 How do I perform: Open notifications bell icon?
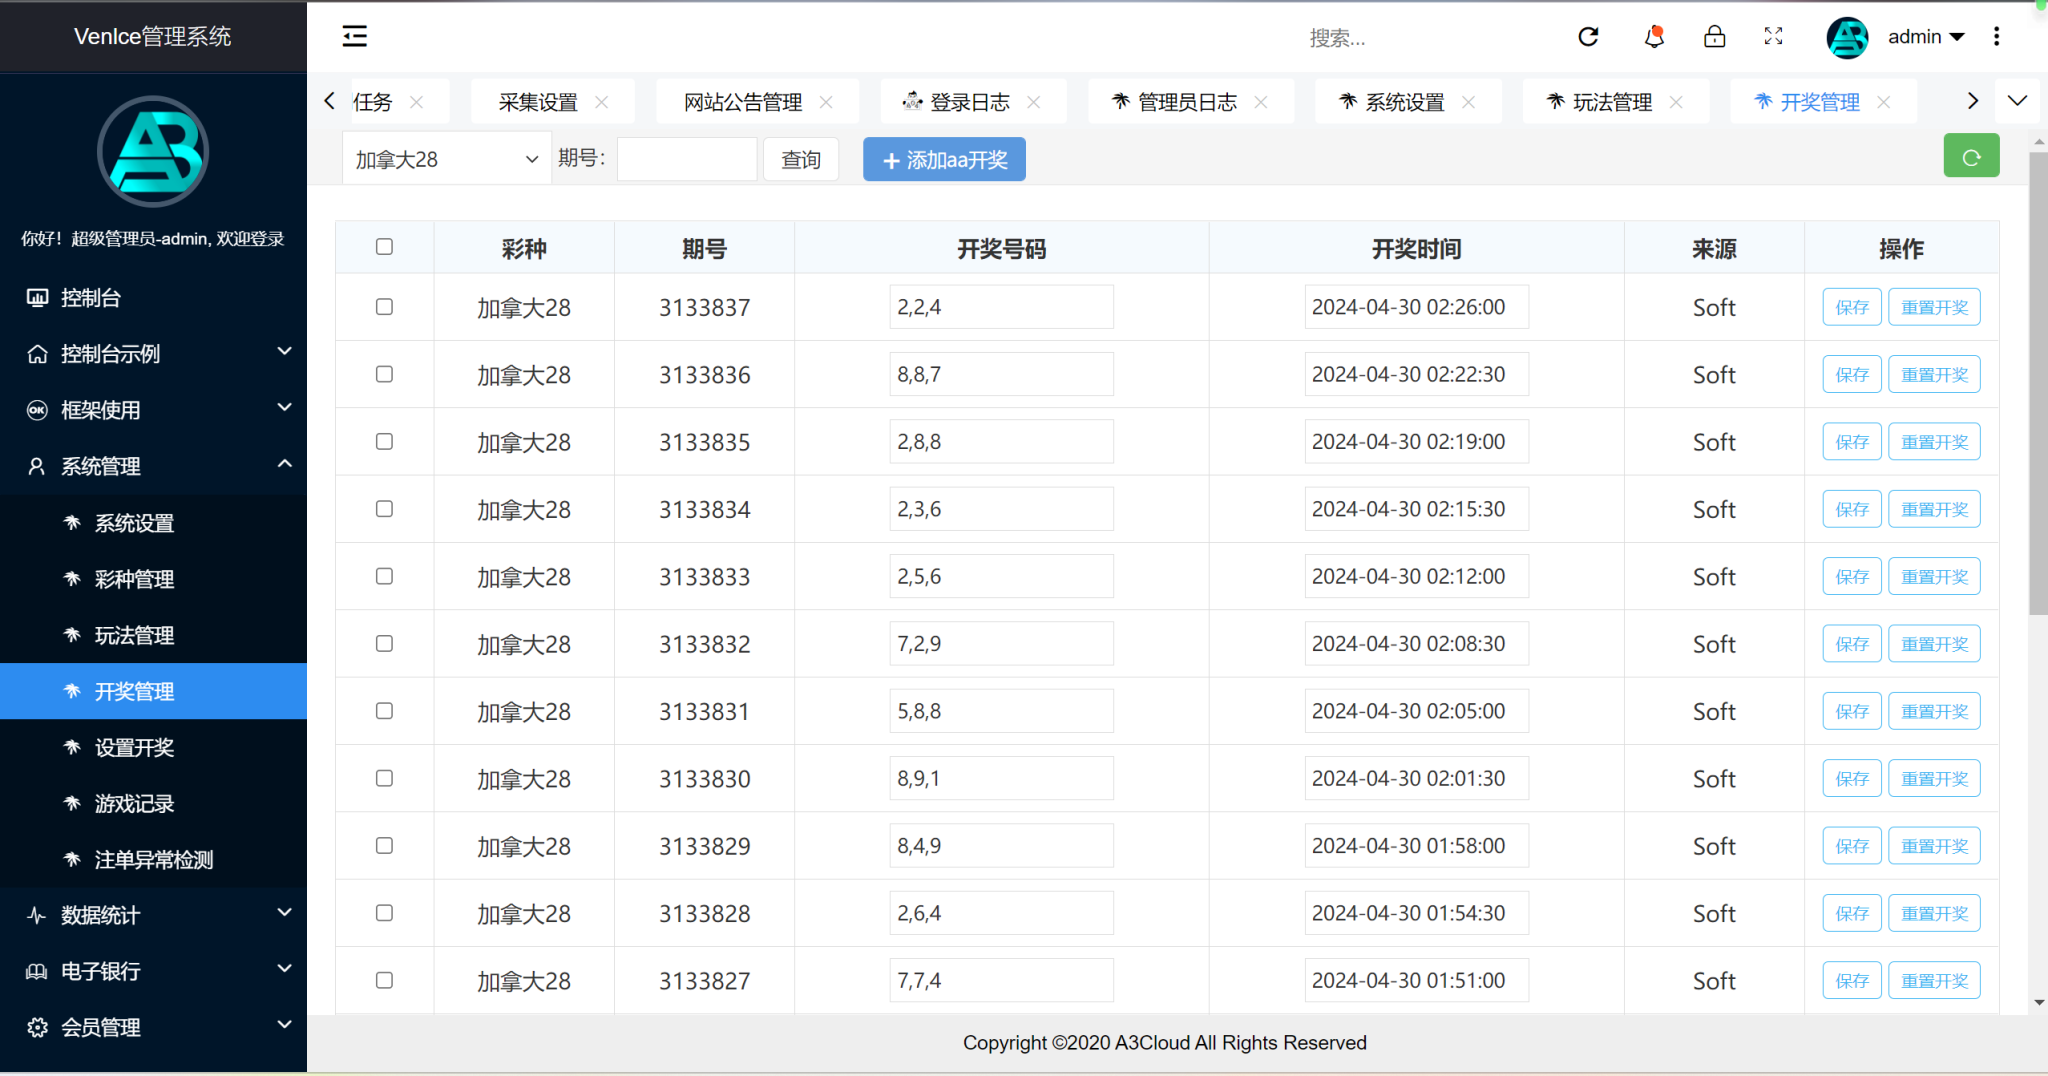click(1654, 37)
